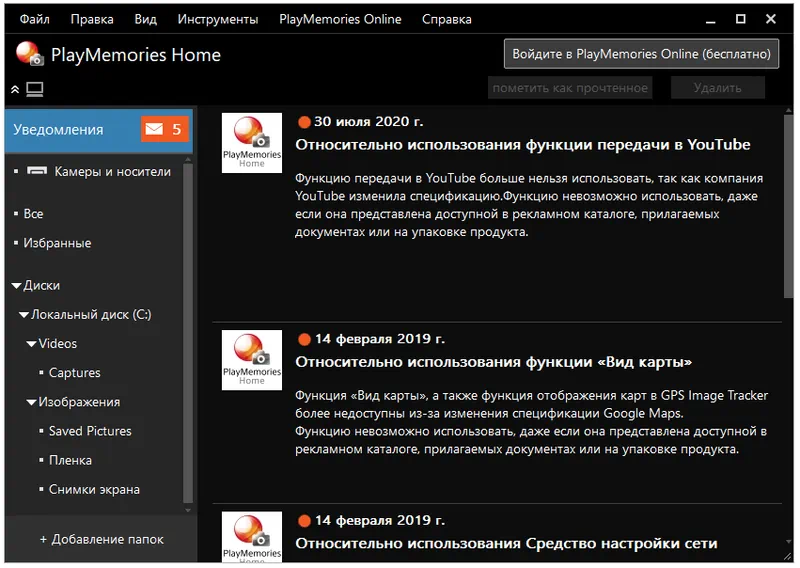
Task: Click the Камеры и носители drive icon
Action: (x=37, y=171)
